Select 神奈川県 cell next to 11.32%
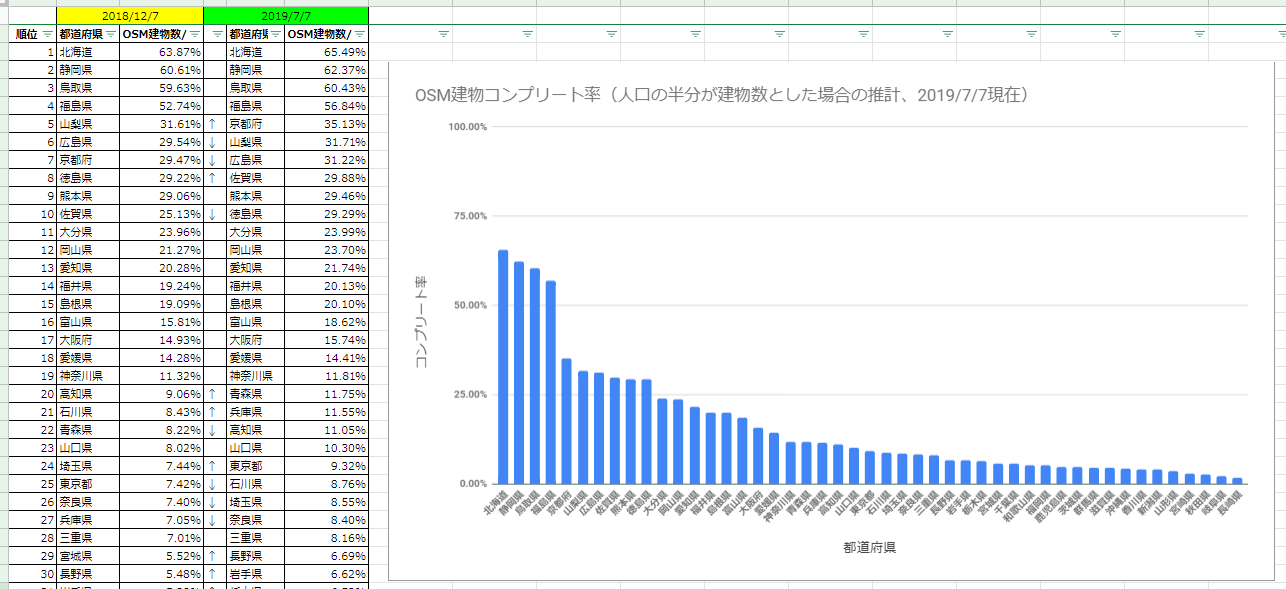 click(88, 376)
